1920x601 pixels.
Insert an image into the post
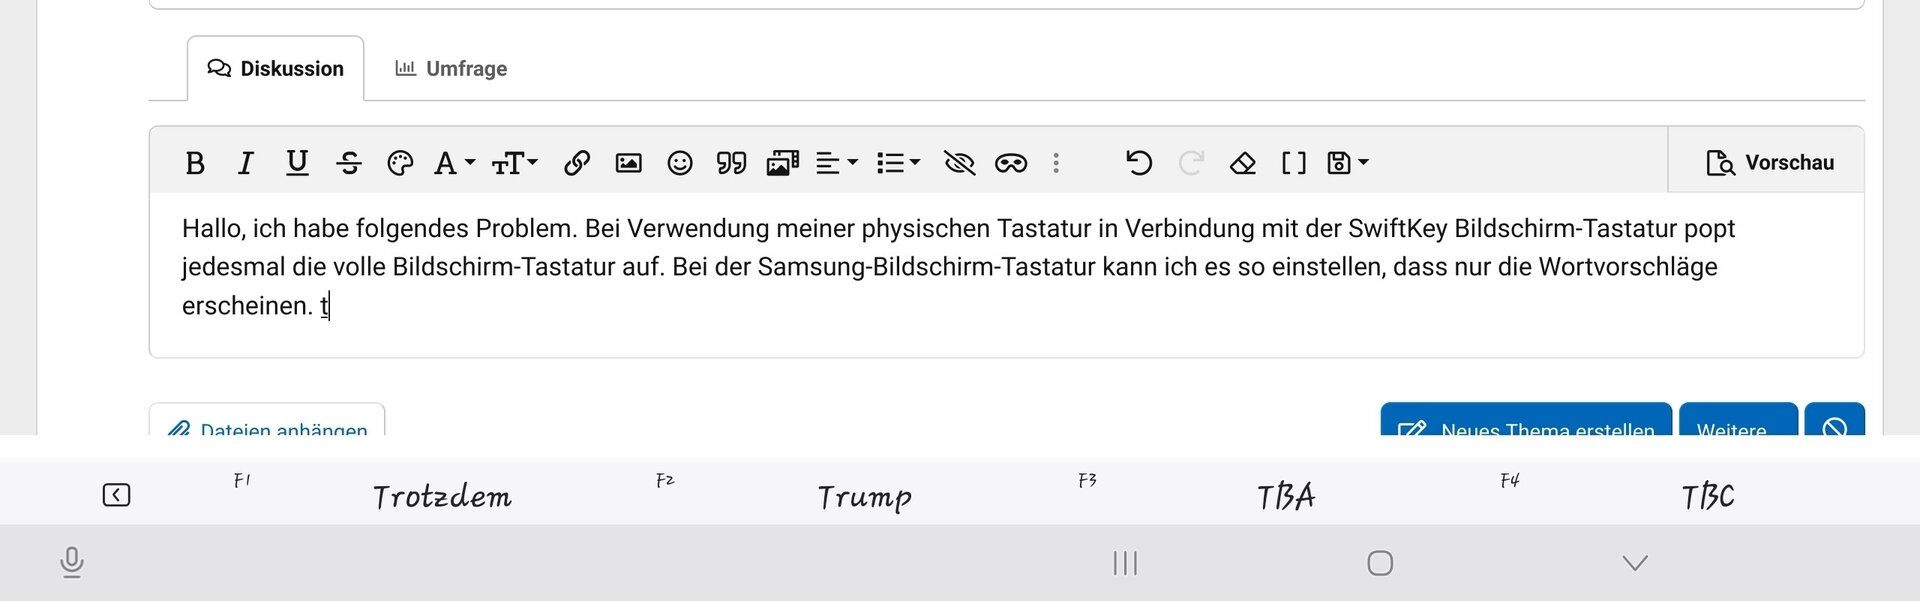point(628,163)
